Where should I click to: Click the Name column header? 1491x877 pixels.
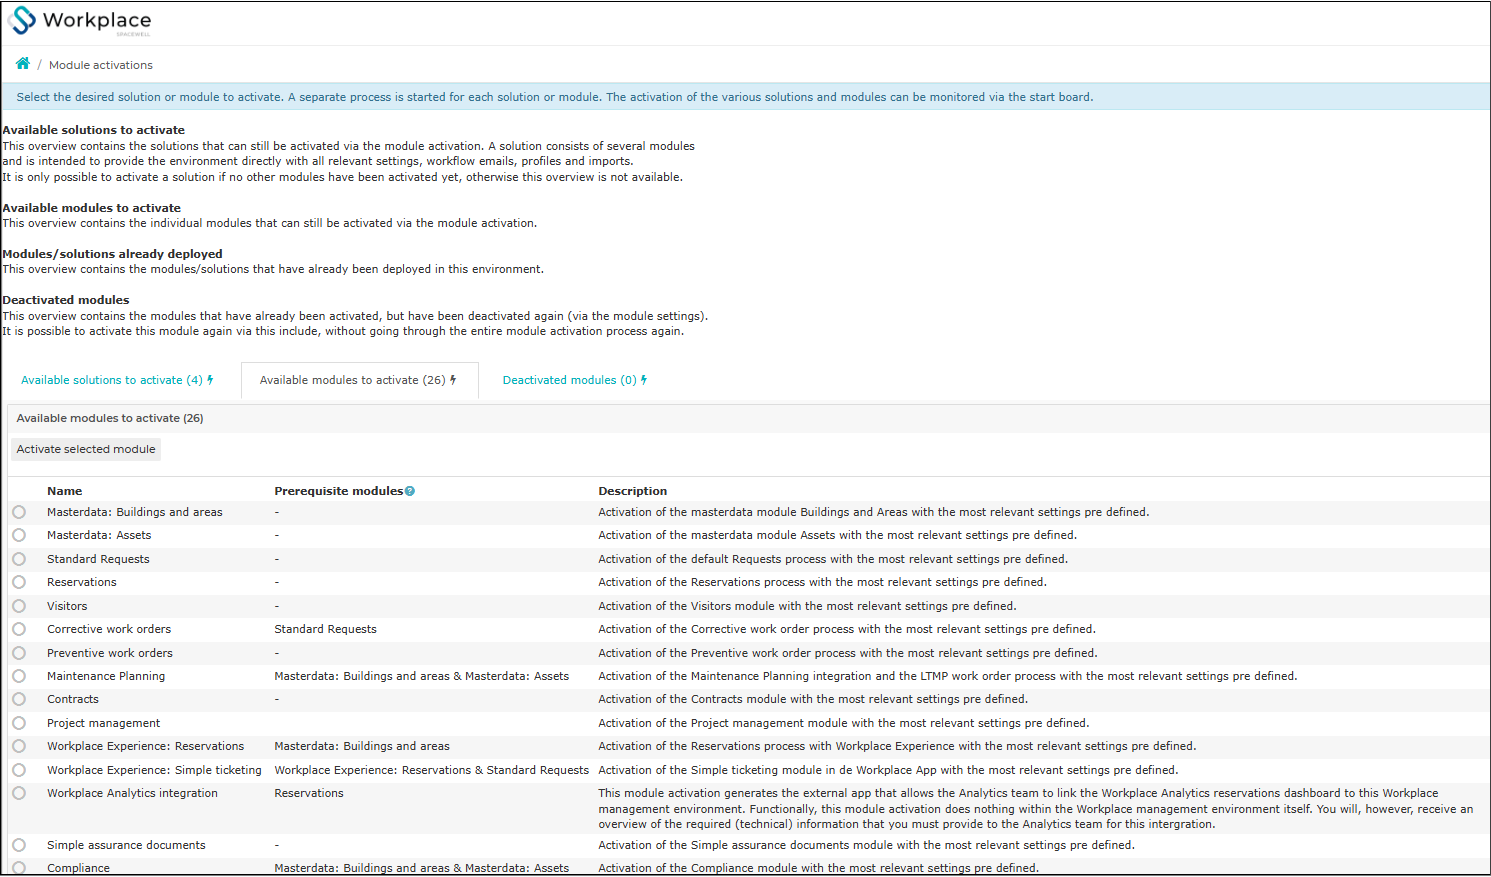(65, 491)
